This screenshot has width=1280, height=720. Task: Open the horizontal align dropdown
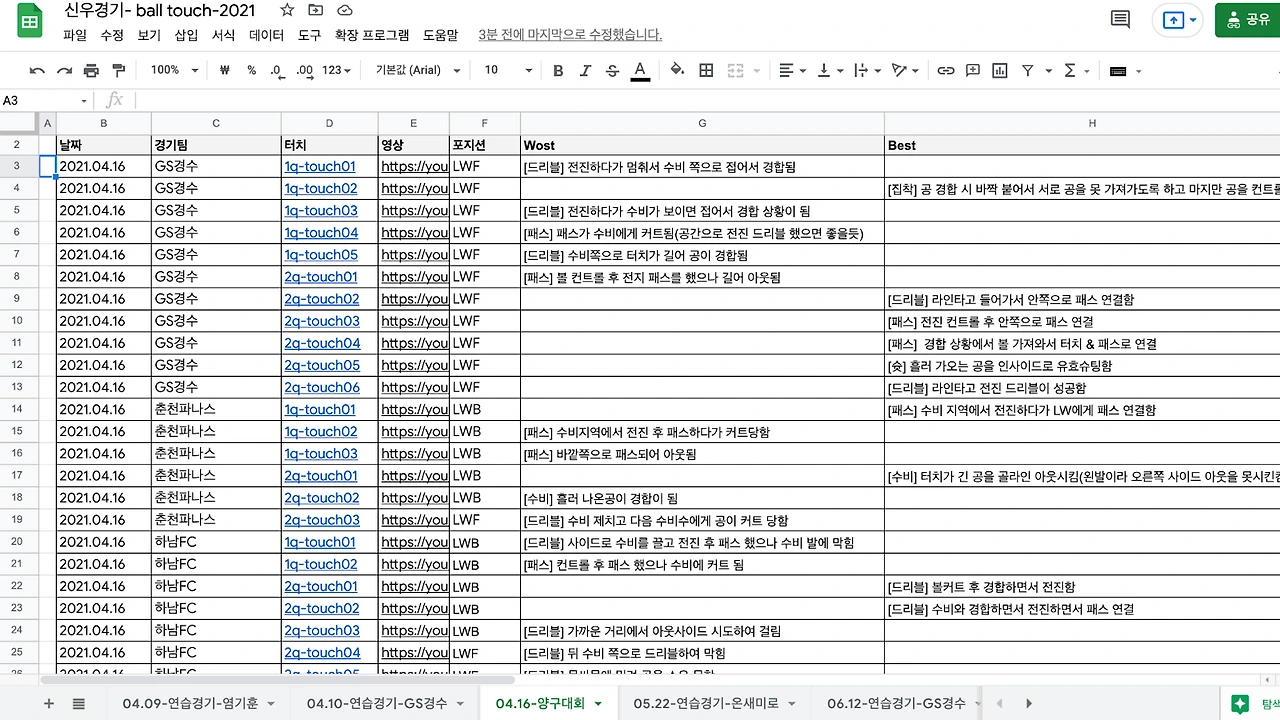click(x=792, y=71)
